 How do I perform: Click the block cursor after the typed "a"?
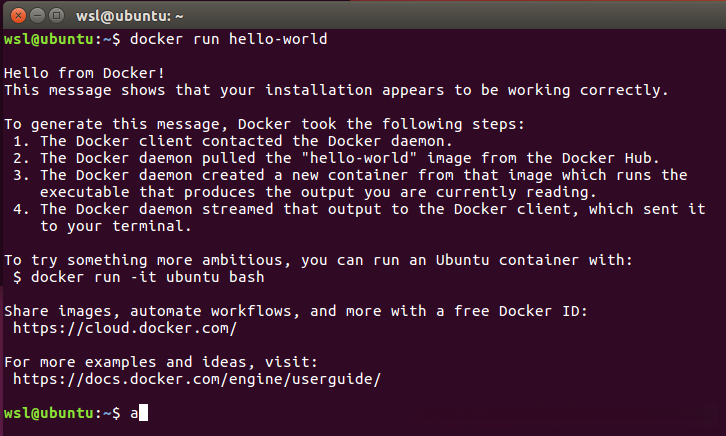click(144, 413)
